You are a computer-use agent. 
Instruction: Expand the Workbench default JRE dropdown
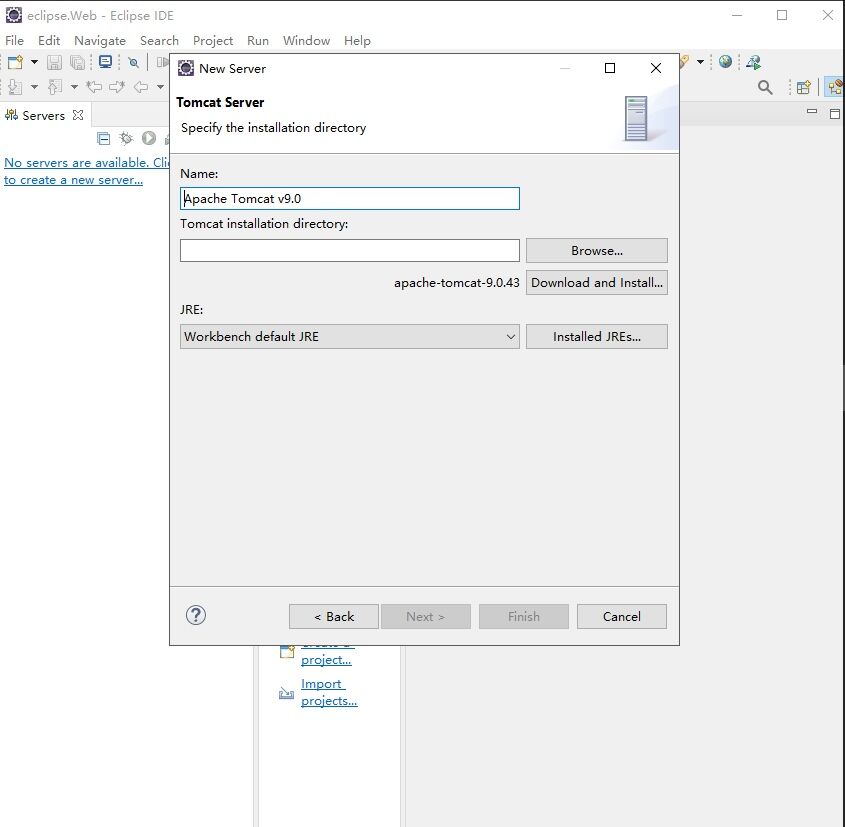(x=350, y=337)
